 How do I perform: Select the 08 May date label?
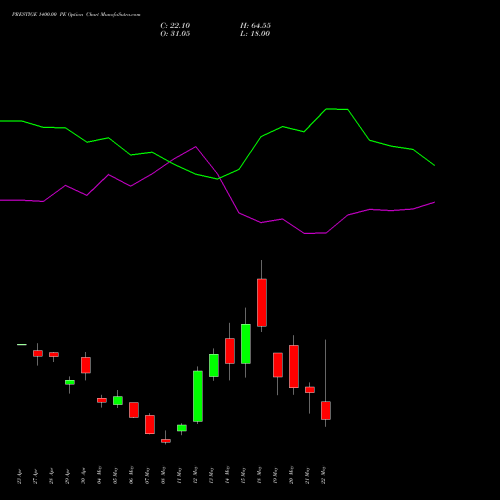(x=163, y=475)
